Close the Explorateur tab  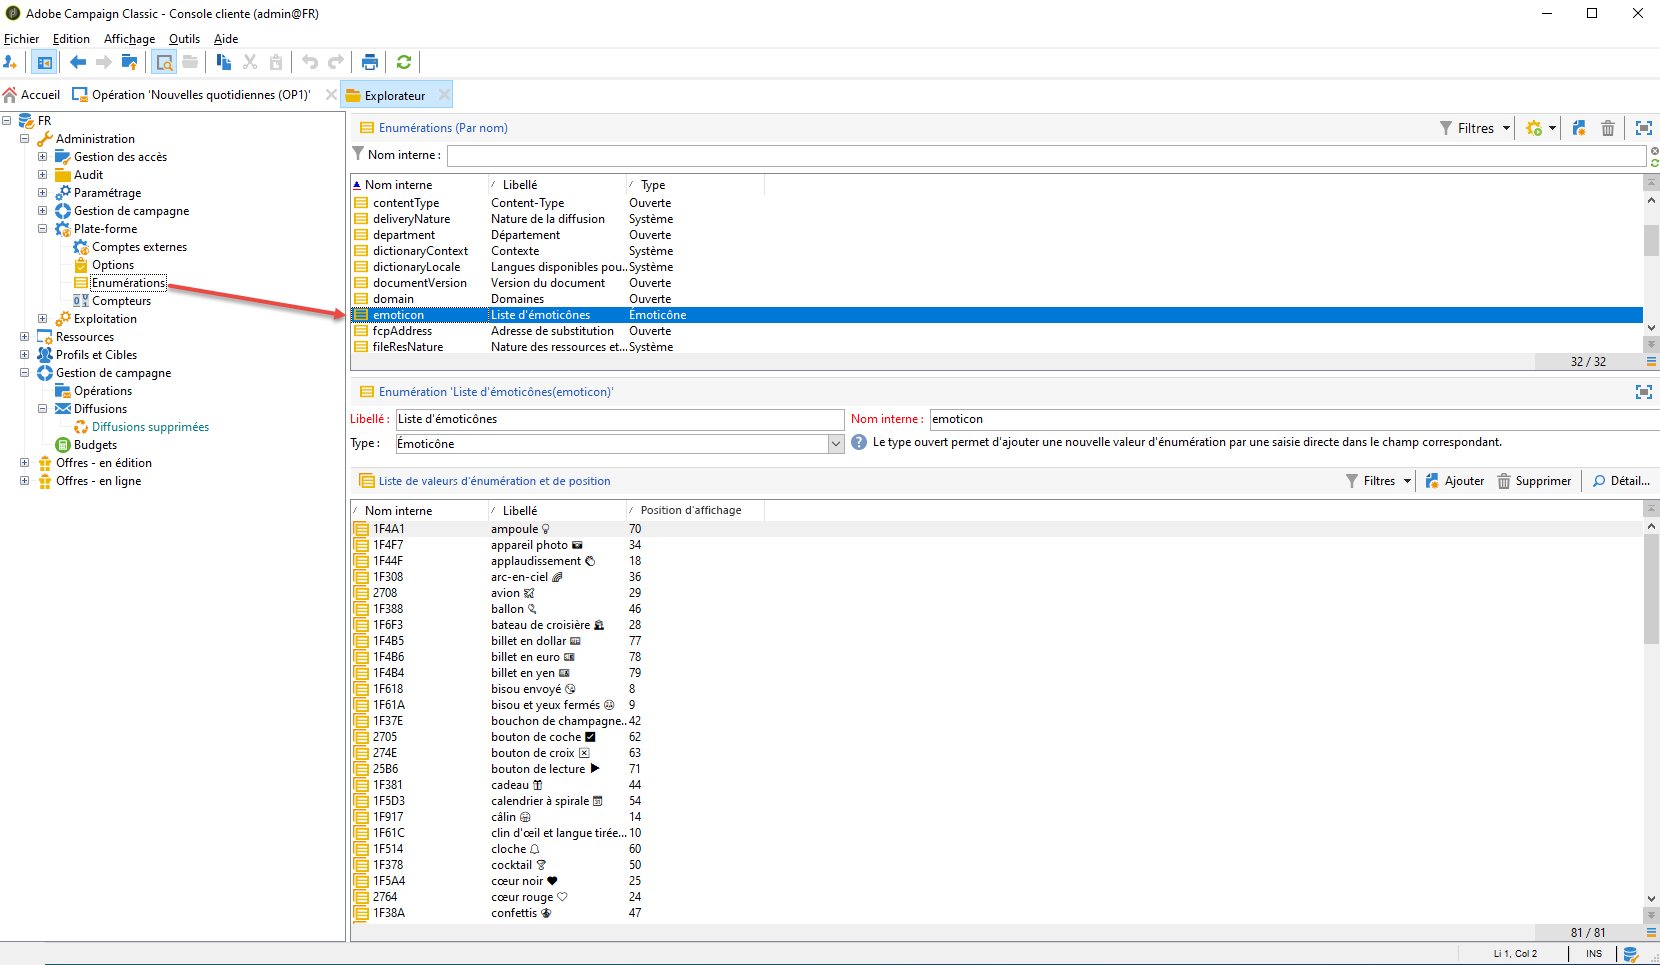tap(444, 95)
